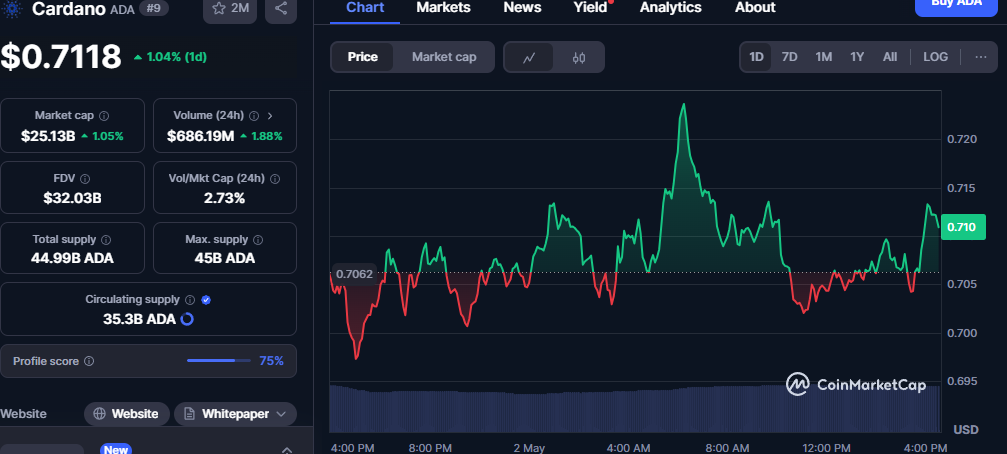The image size is (1007, 454).
Task: Click the 75% profile score value
Action: [271, 361]
